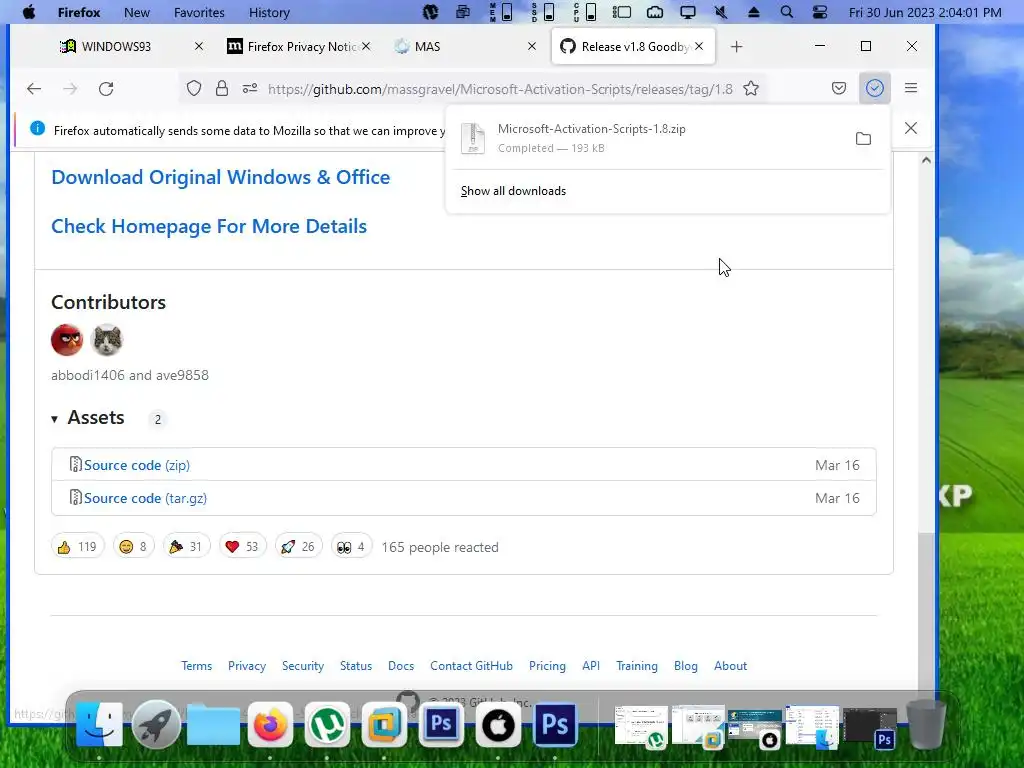
Task: Open the About footer link
Action: tap(730, 666)
